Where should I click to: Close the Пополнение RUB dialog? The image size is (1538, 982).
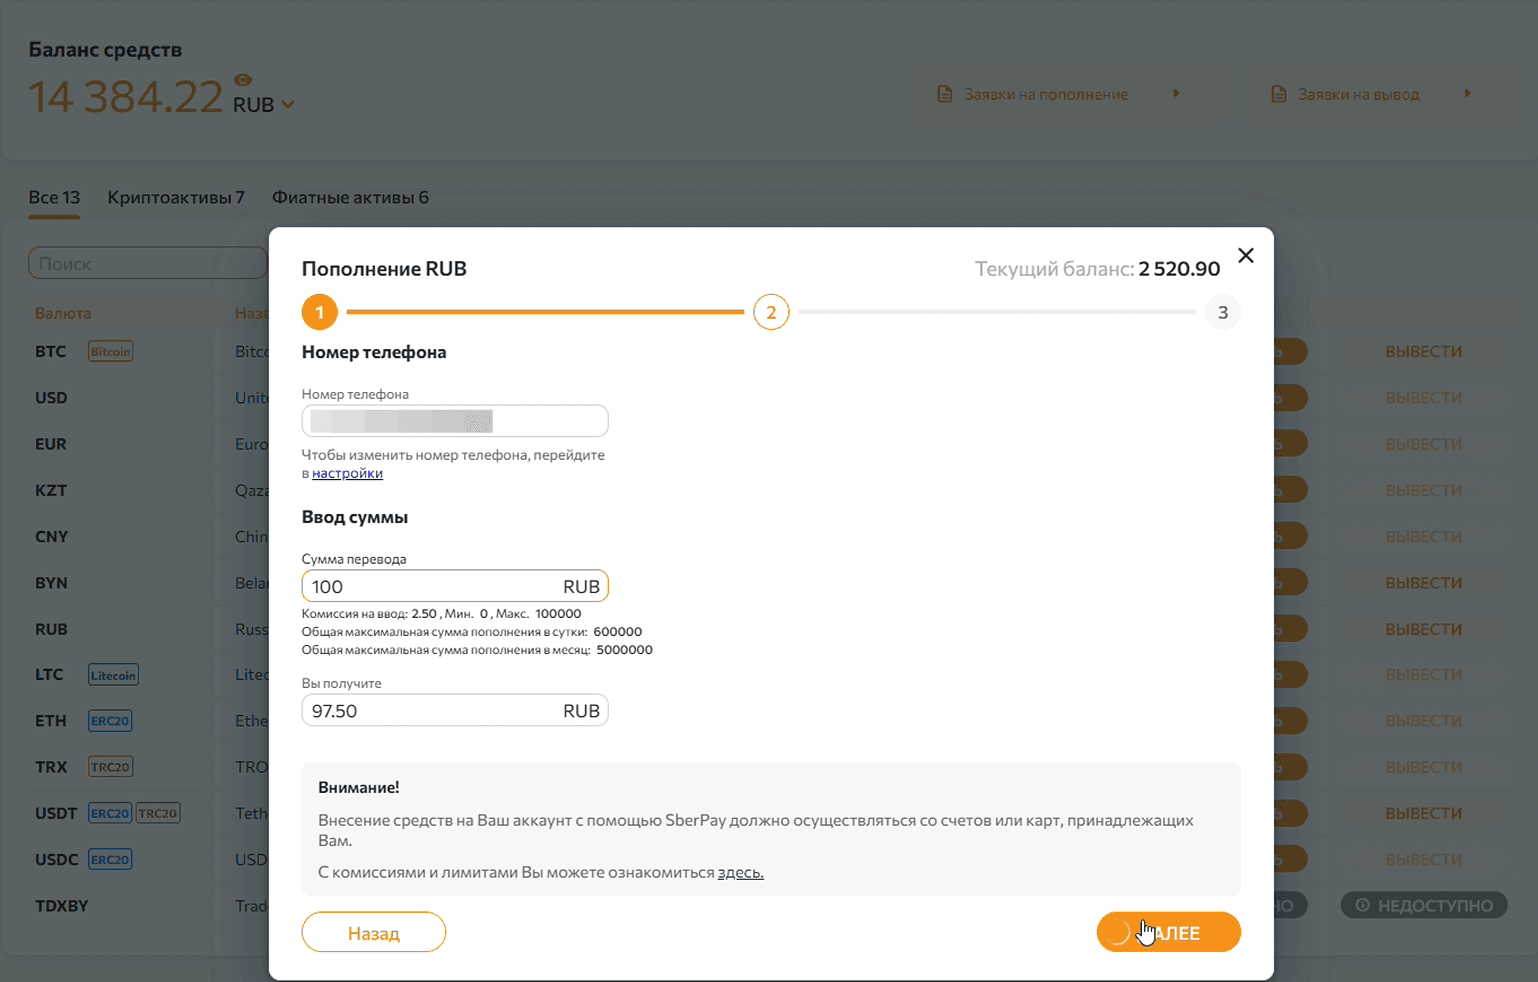(x=1245, y=256)
